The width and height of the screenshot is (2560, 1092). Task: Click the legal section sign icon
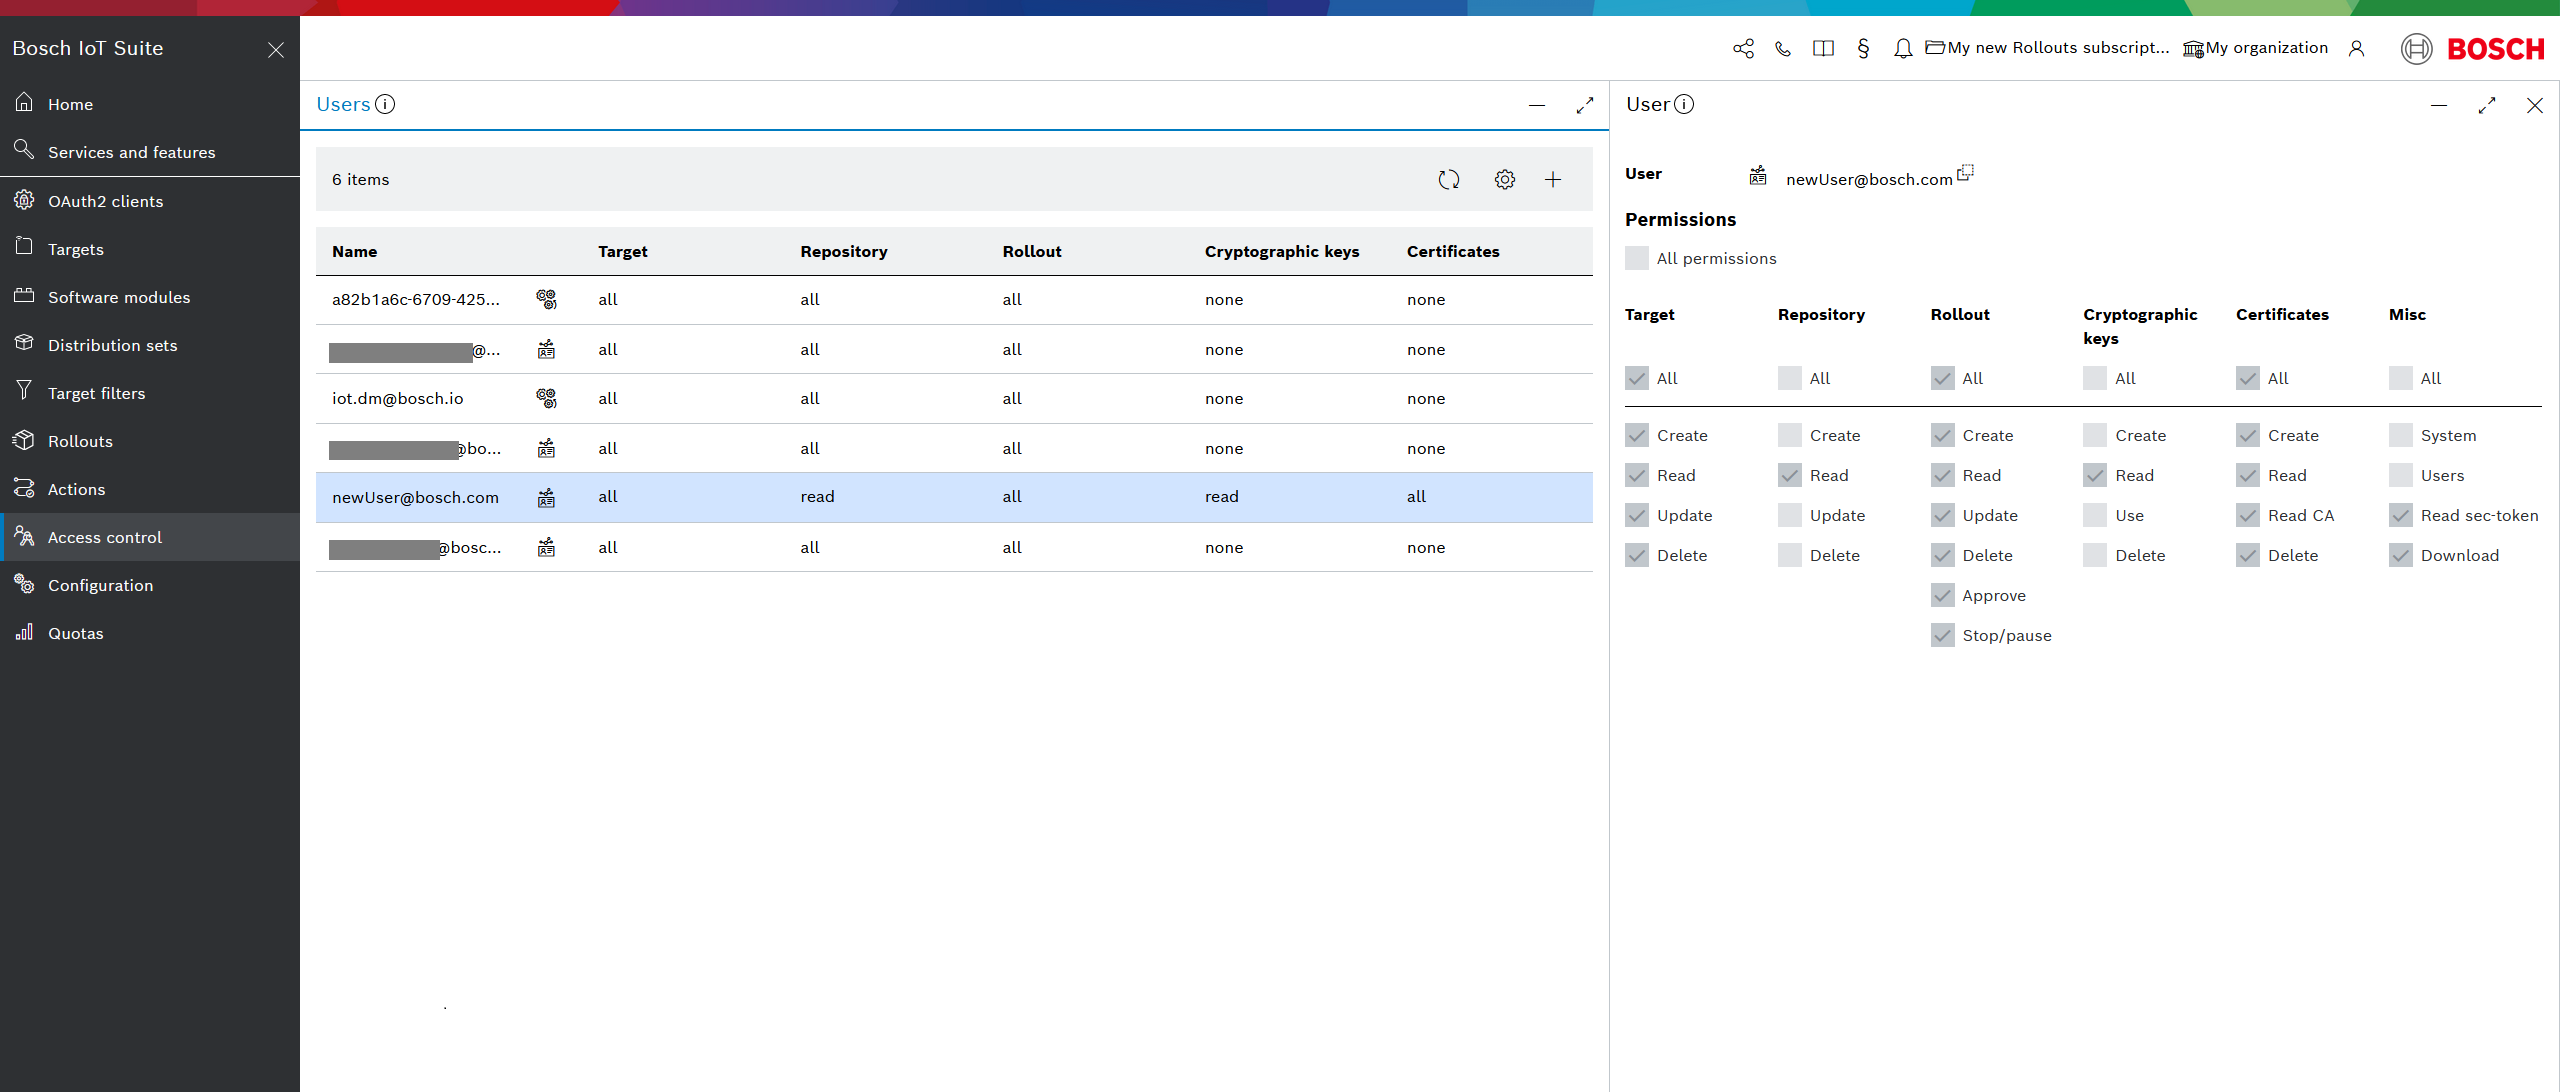coord(1862,48)
